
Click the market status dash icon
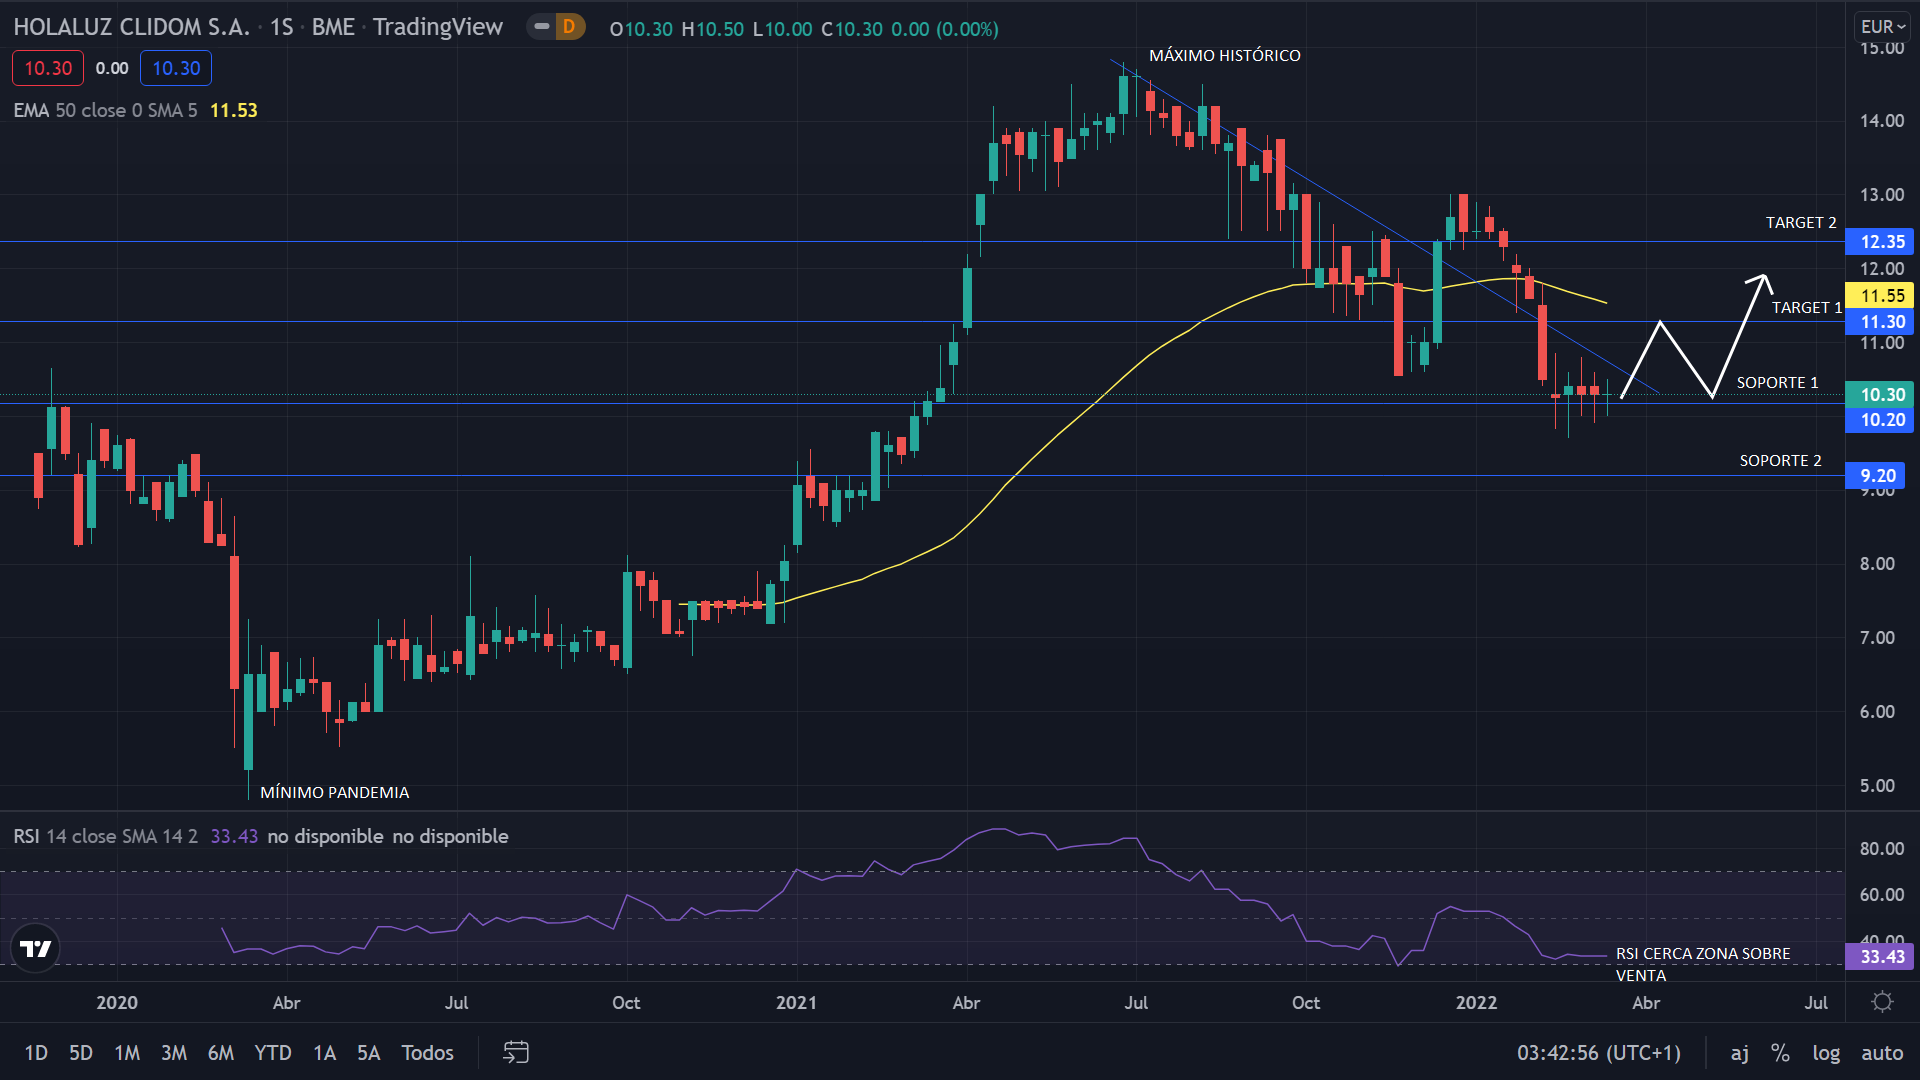pyautogui.click(x=542, y=27)
